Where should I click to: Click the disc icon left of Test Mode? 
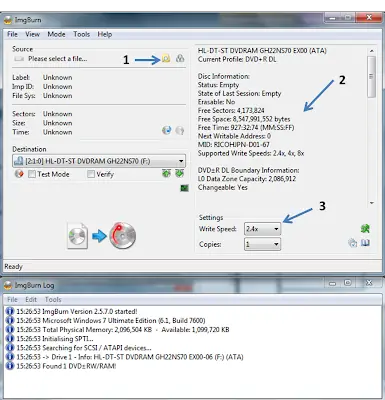point(19,174)
